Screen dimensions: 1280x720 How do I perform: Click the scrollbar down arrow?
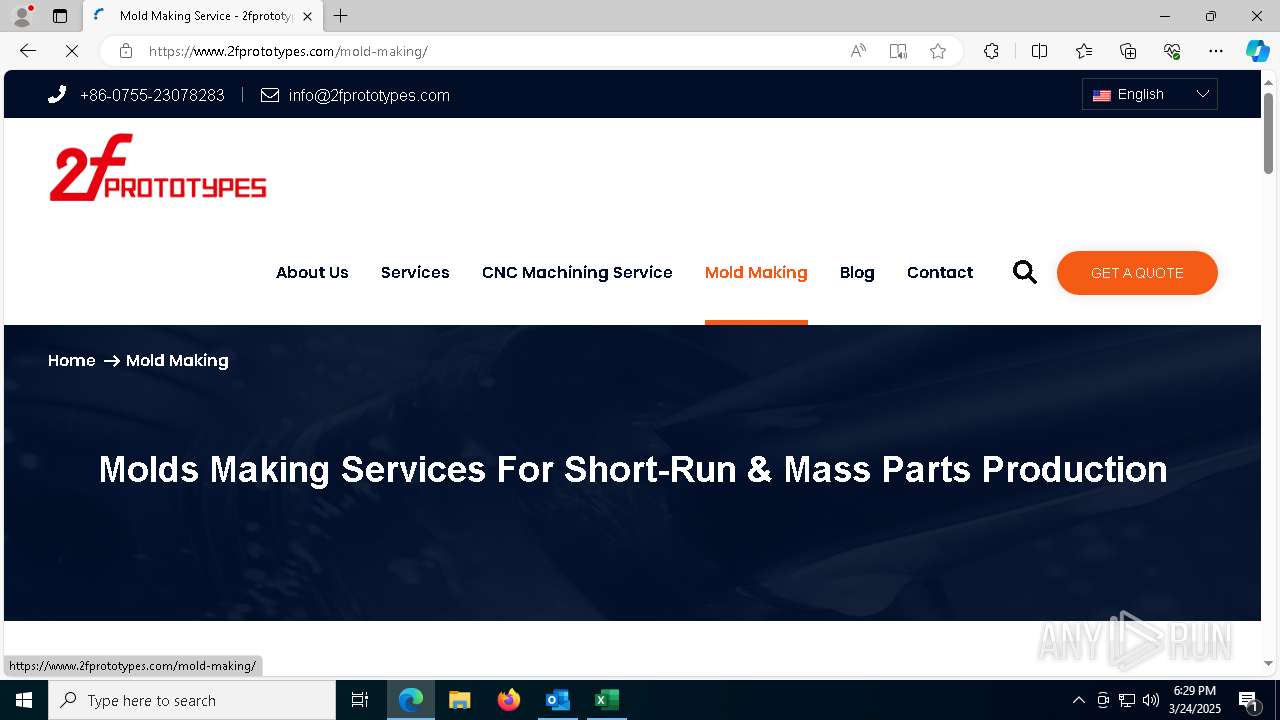[x=1268, y=663]
